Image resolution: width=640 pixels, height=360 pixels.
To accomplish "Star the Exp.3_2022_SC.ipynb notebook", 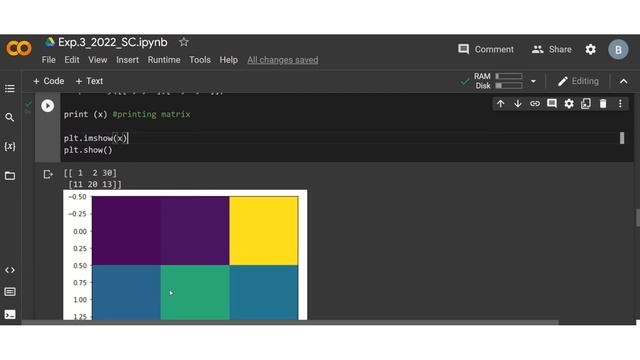I will coord(184,42).
